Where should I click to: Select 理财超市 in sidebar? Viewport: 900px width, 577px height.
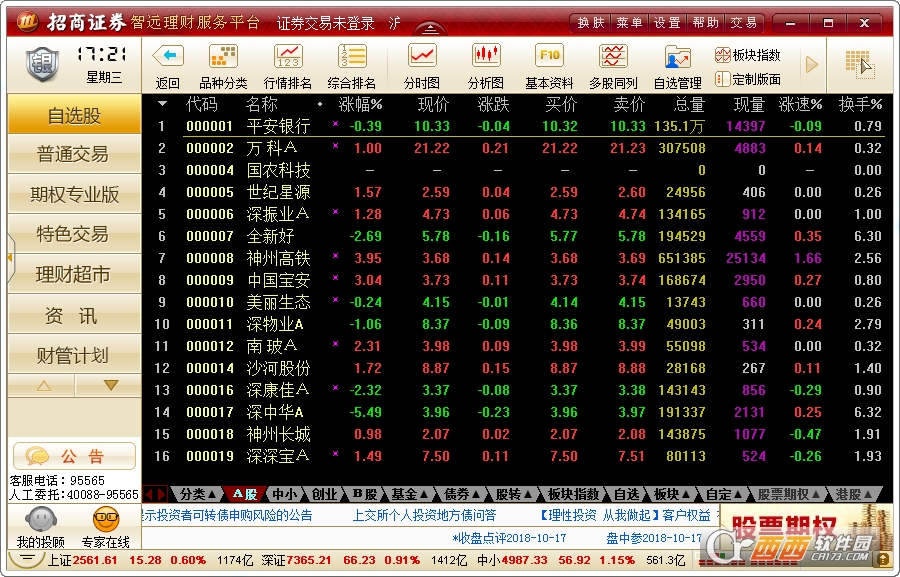[x=75, y=274]
